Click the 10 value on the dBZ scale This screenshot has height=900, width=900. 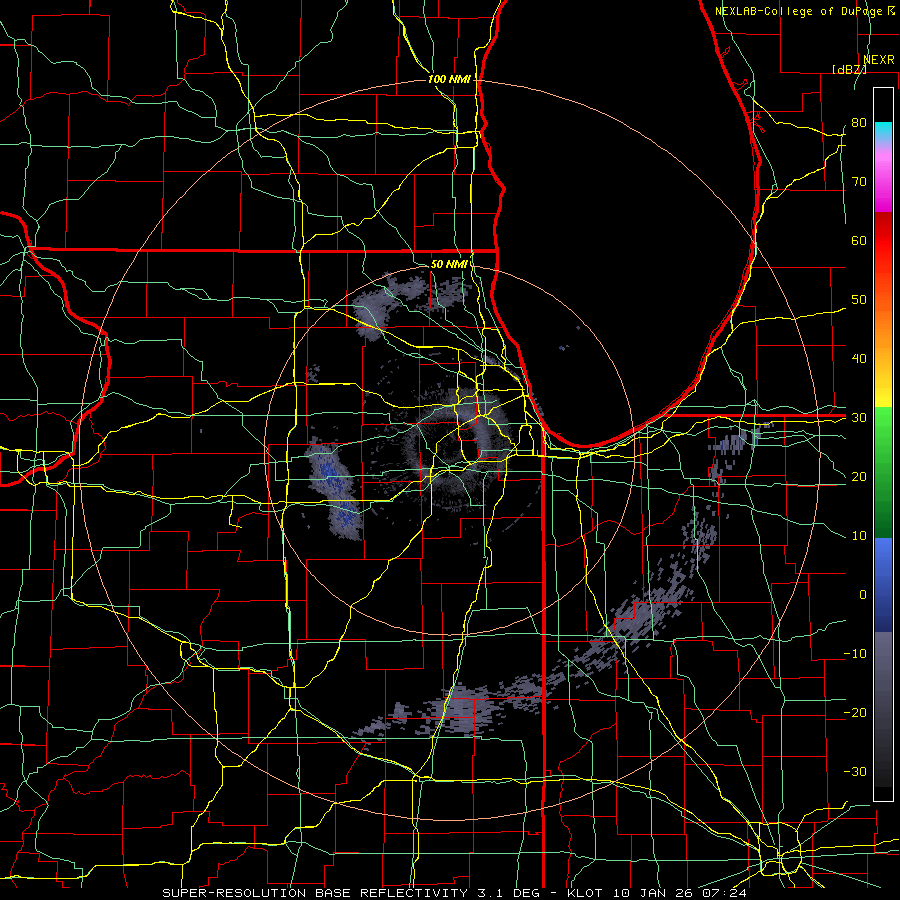tap(859, 536)
